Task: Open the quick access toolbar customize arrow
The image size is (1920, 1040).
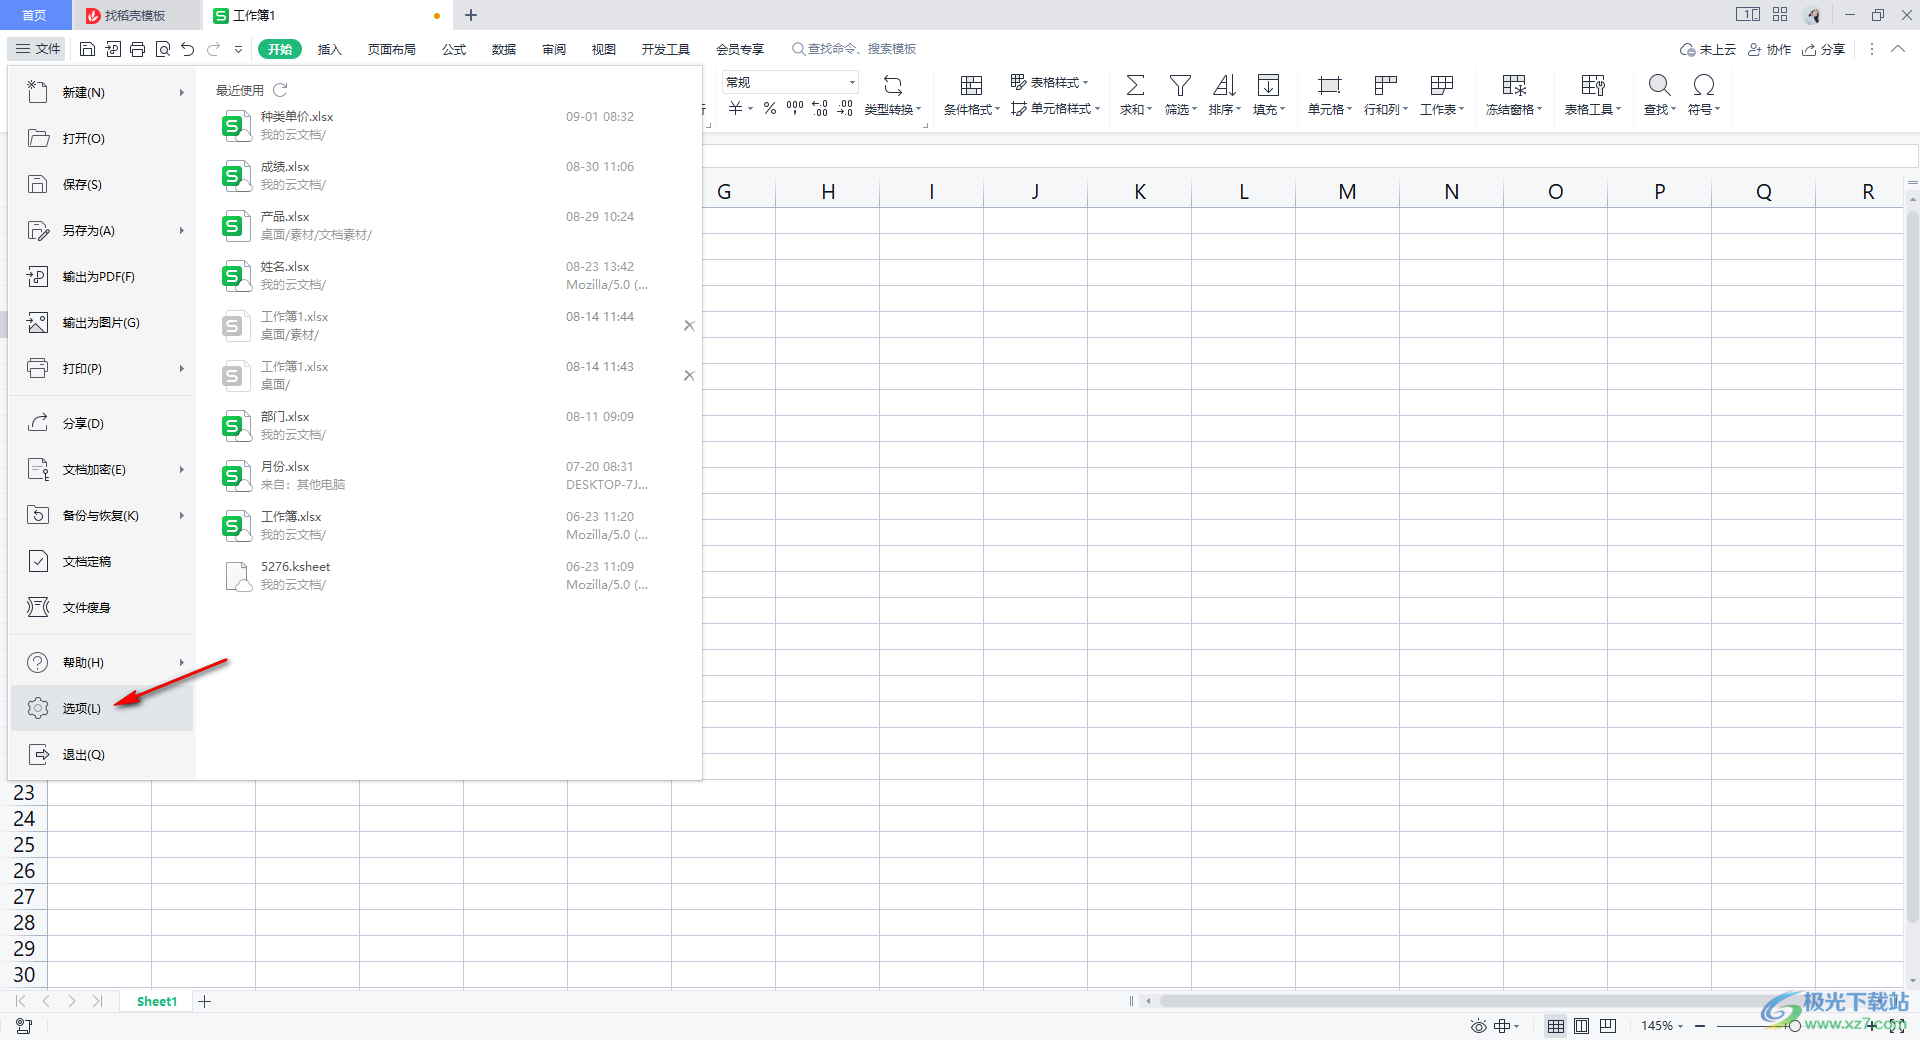Action: pyautogui.click(x=238, y=49)
